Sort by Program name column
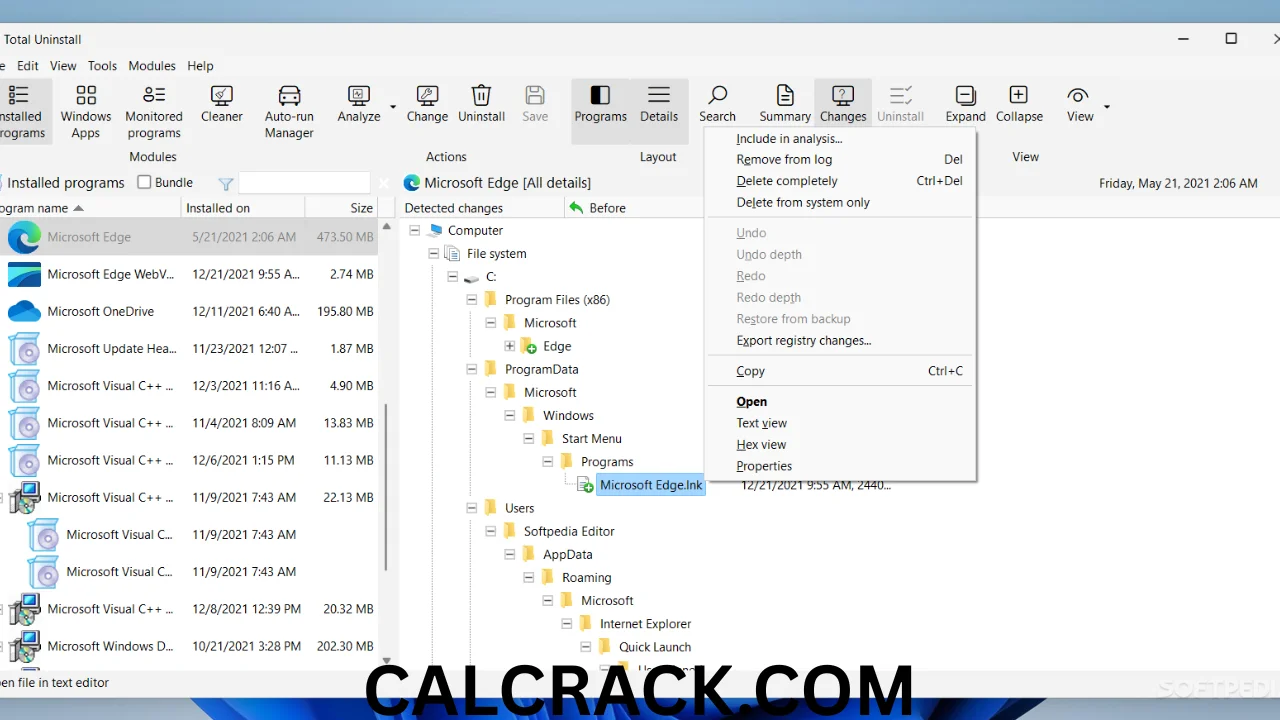This screenshot has width=1280, height=720. click(90, 208)
